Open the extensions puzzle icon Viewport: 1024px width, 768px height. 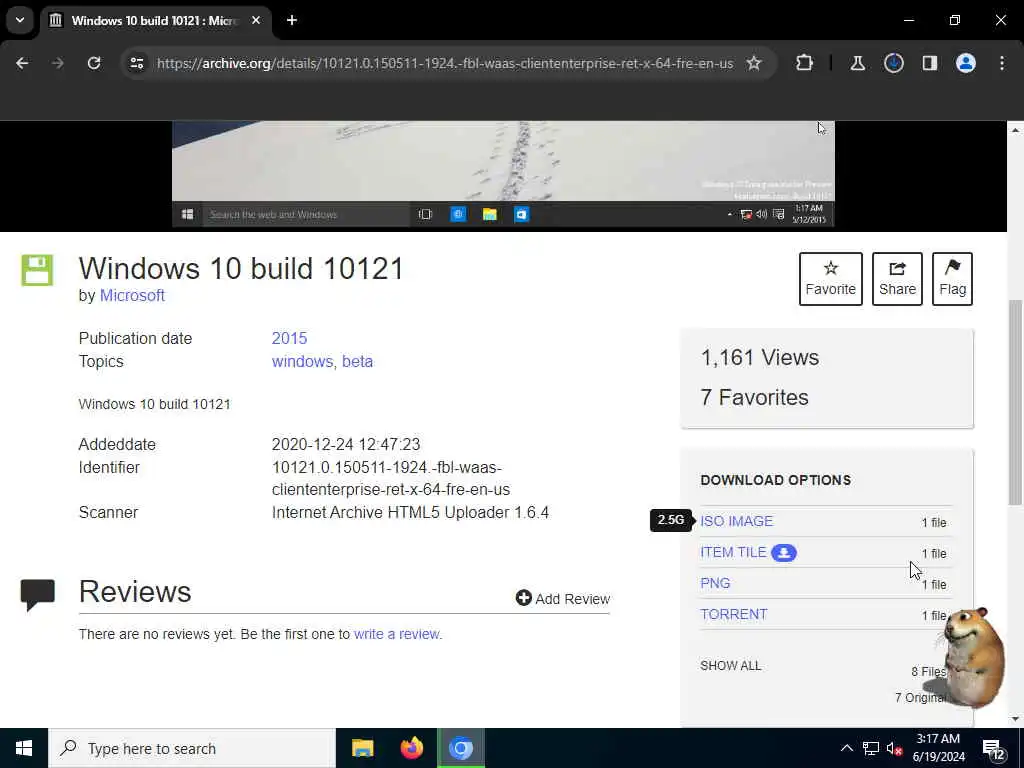(x=805, y=63)
